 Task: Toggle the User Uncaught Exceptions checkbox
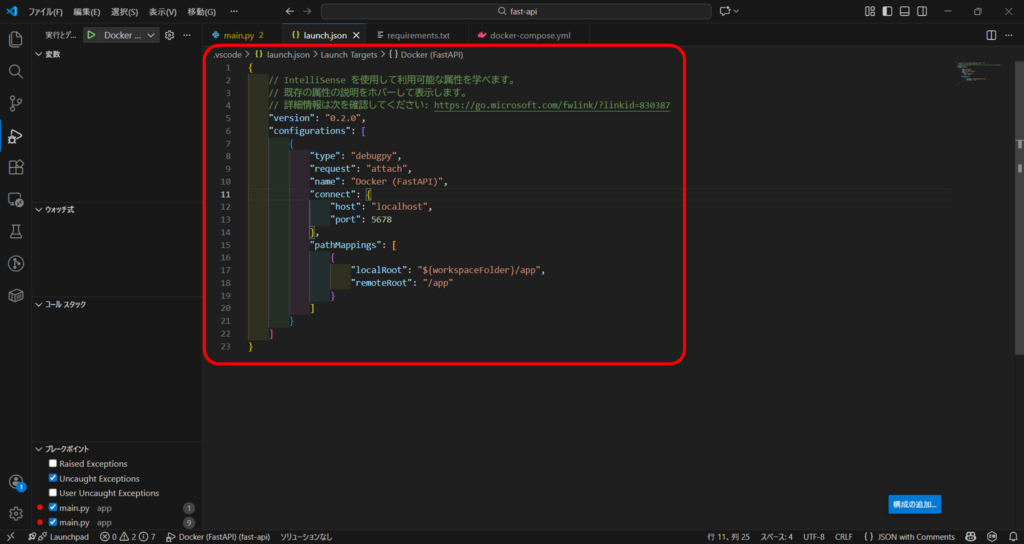click(x=53, y=493)
